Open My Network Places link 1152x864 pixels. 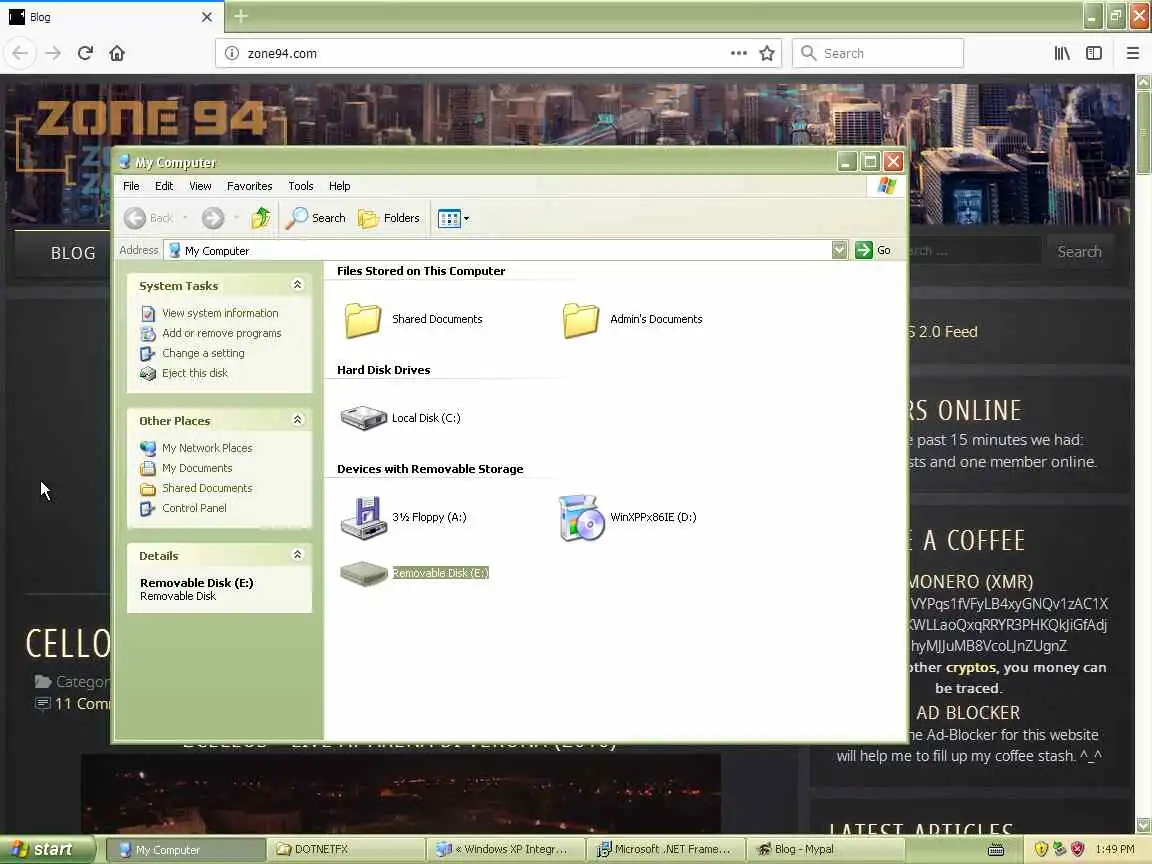click(206, 448)
